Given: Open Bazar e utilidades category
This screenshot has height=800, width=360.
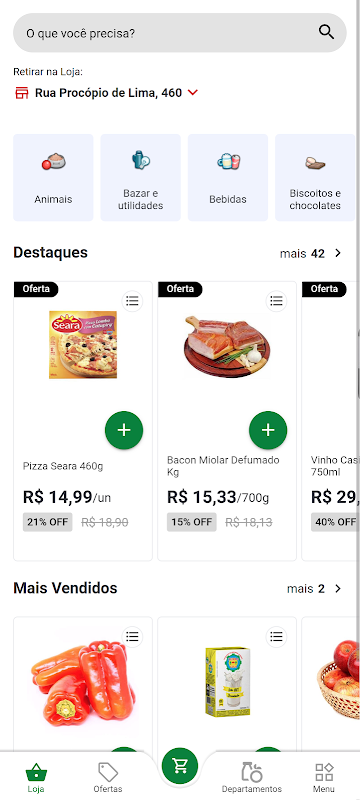Looking at the screenshot, I should [x=141, y=178].
